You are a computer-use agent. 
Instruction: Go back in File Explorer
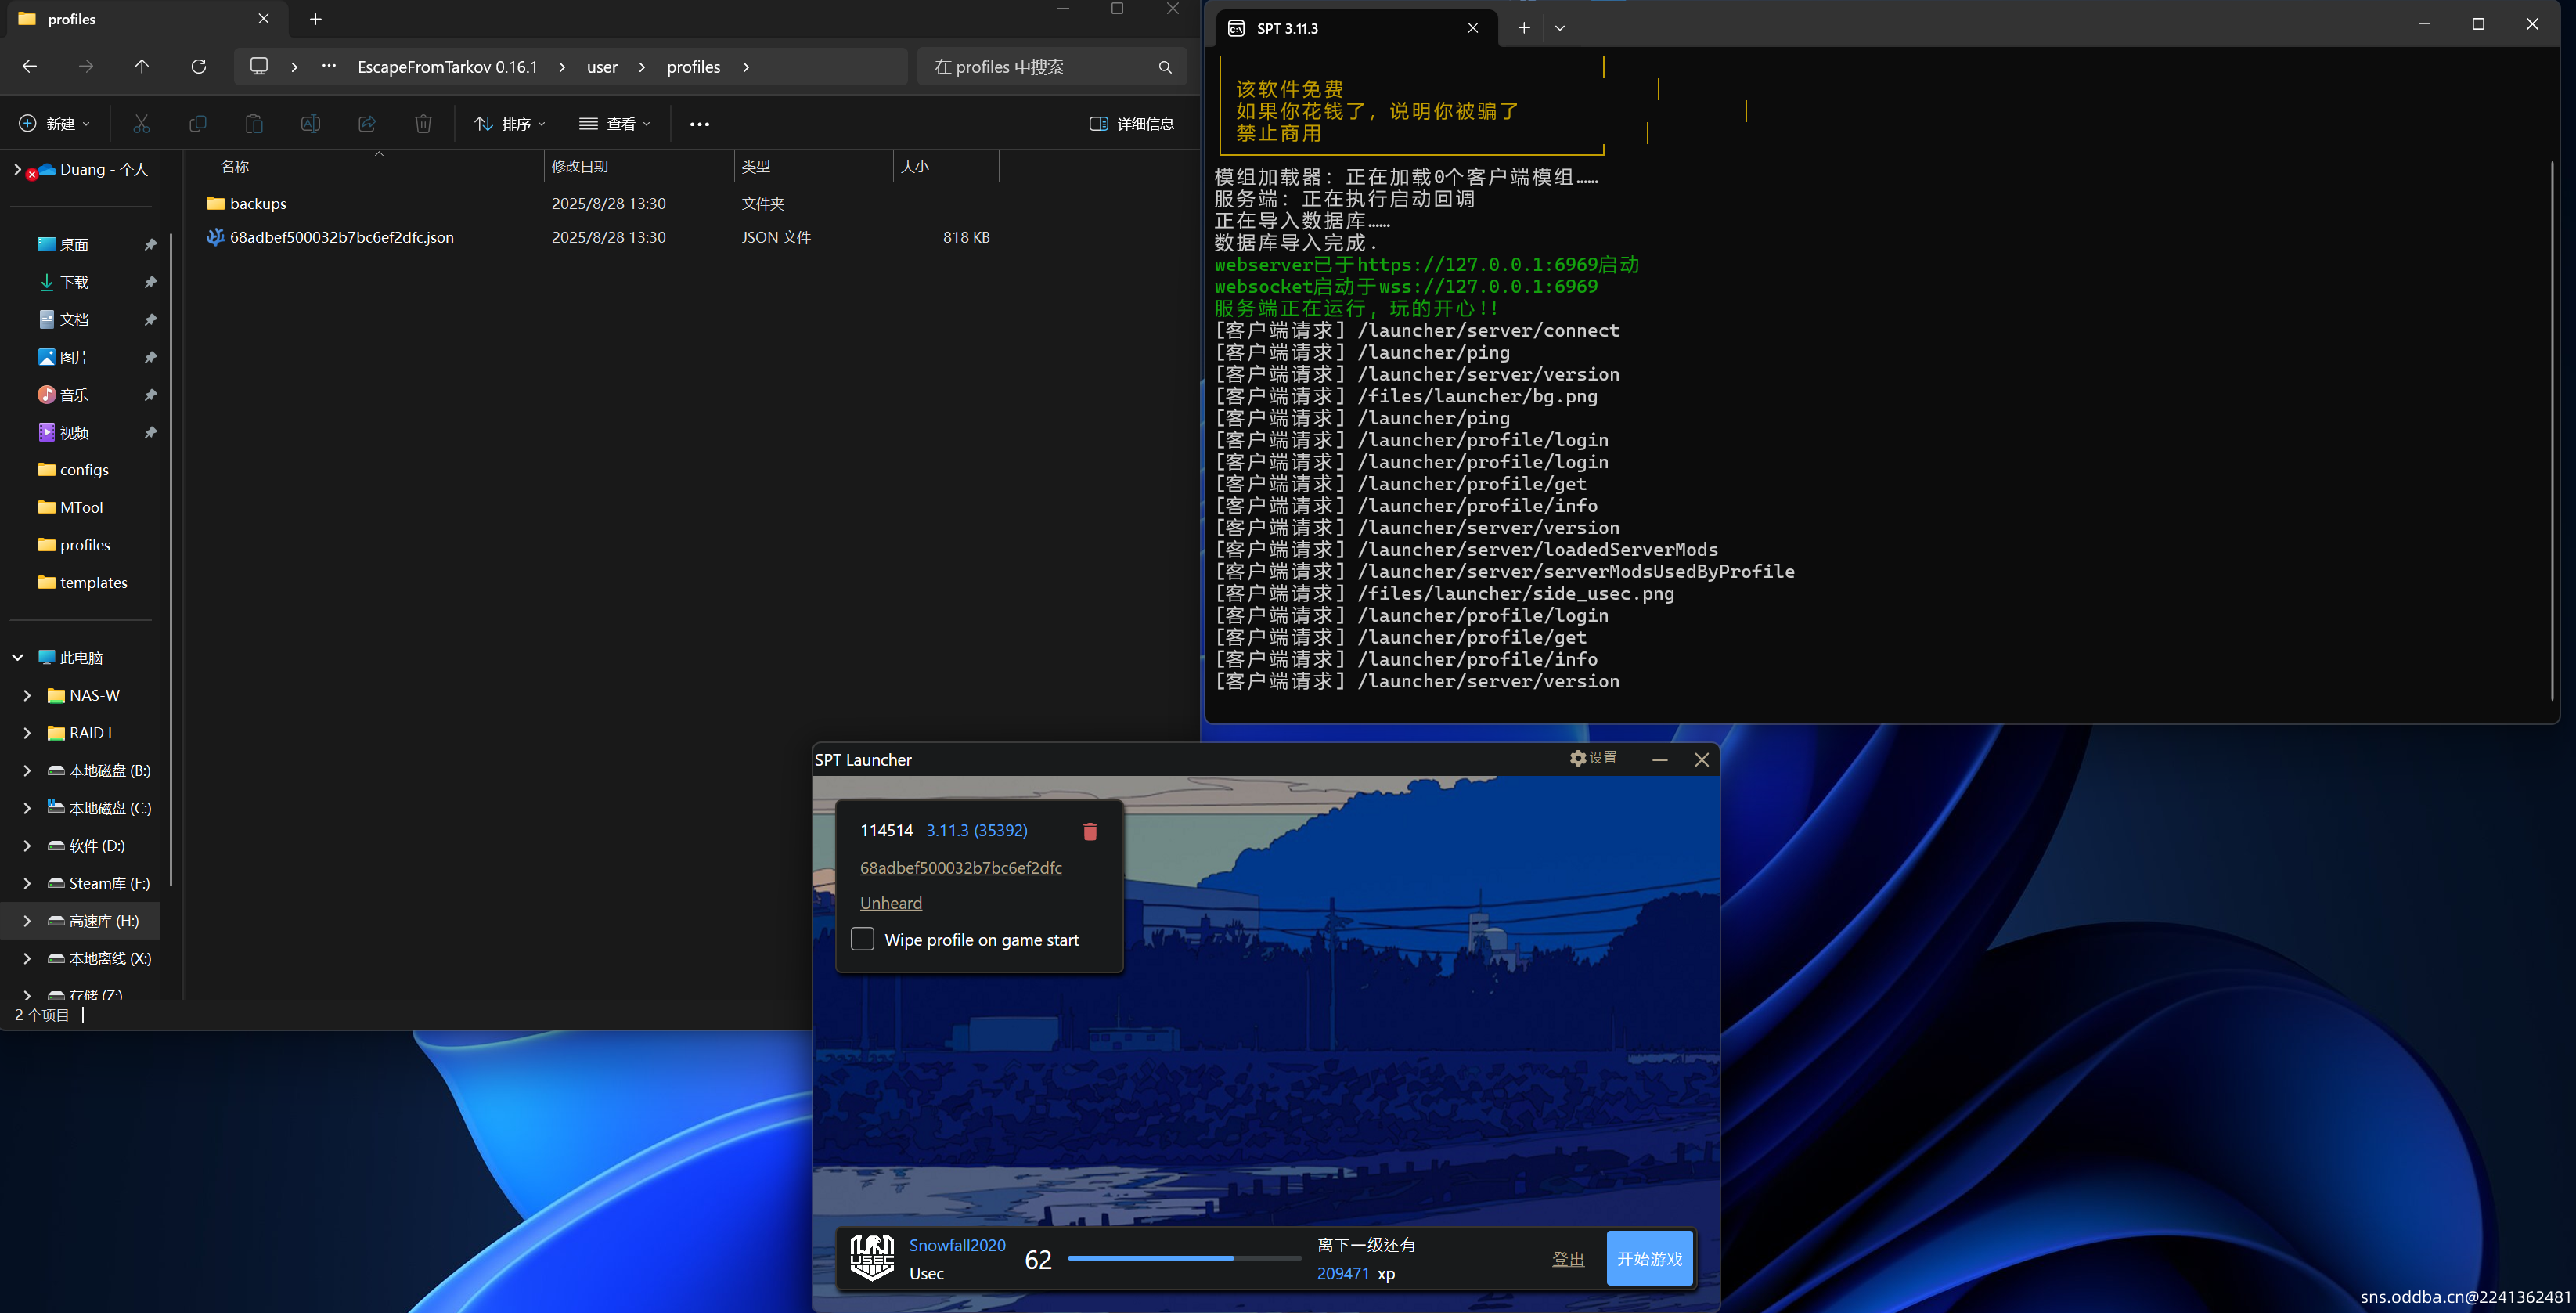30,67
